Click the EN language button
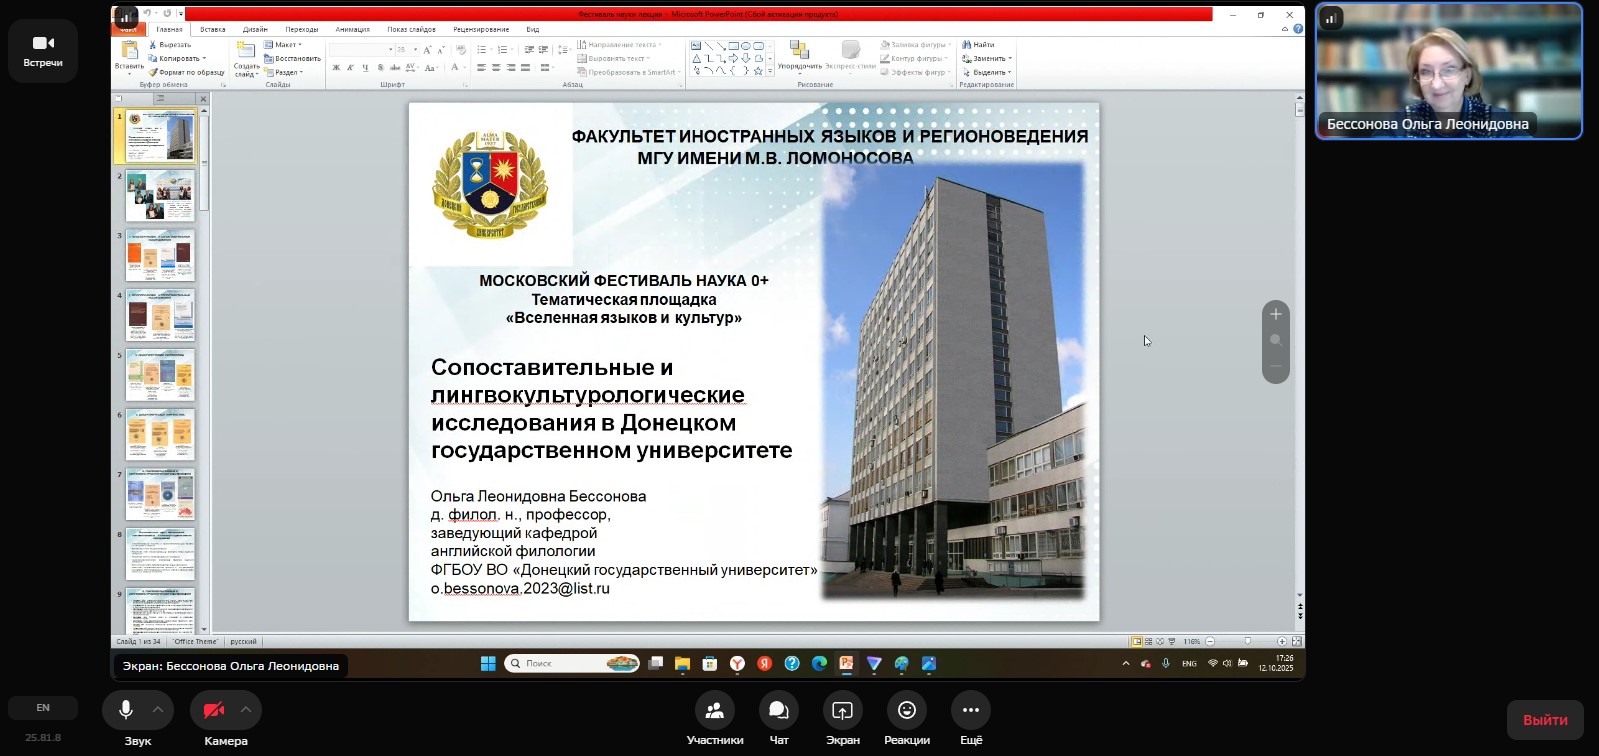1599x756 pixels. (x=43, y=708)
